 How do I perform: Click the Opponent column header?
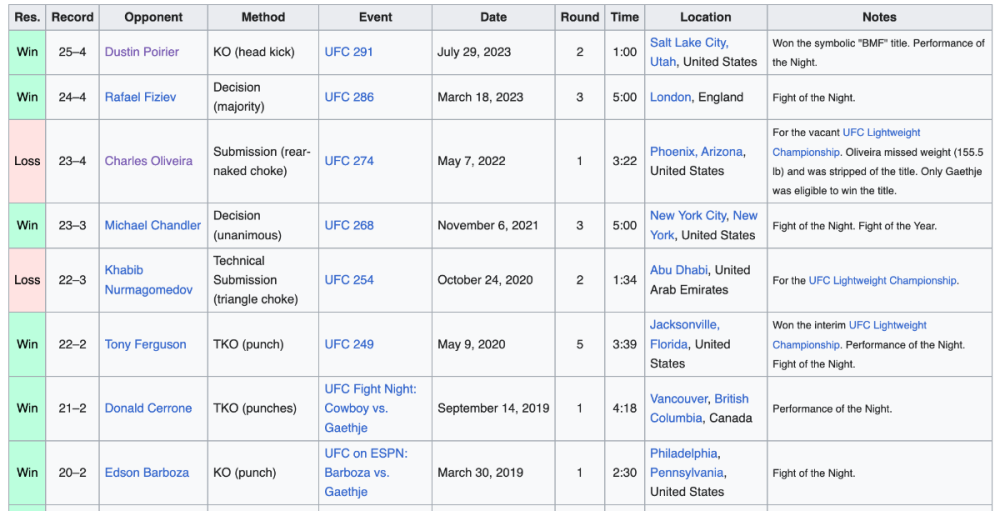[154, 17]
